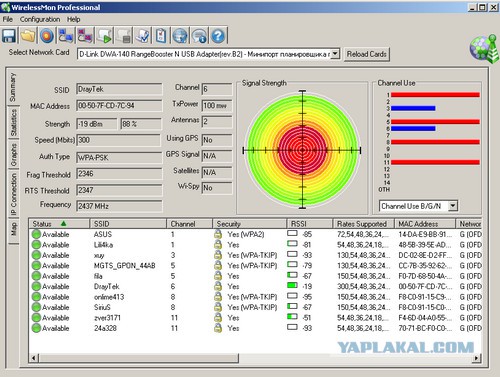Screen dimensions: 500x377
Task: Click the orange target circle toolbar icon
Action: (x=47, y=36)
